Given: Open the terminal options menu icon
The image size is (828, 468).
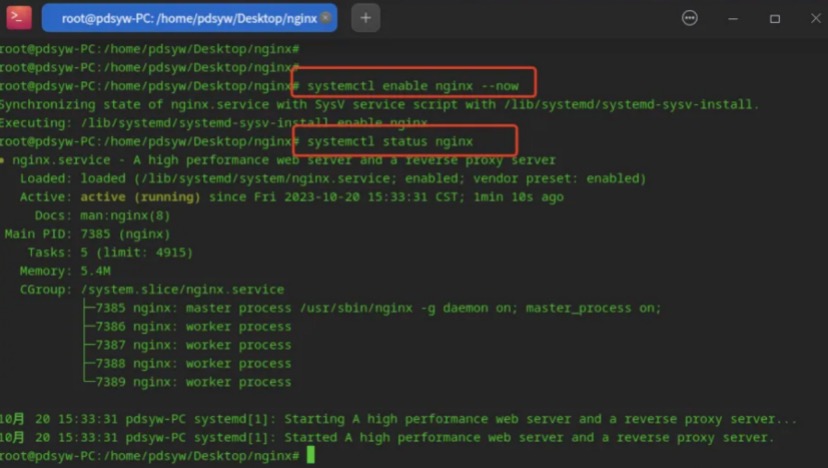Looking at the screenshot, I should pos(690,18).
